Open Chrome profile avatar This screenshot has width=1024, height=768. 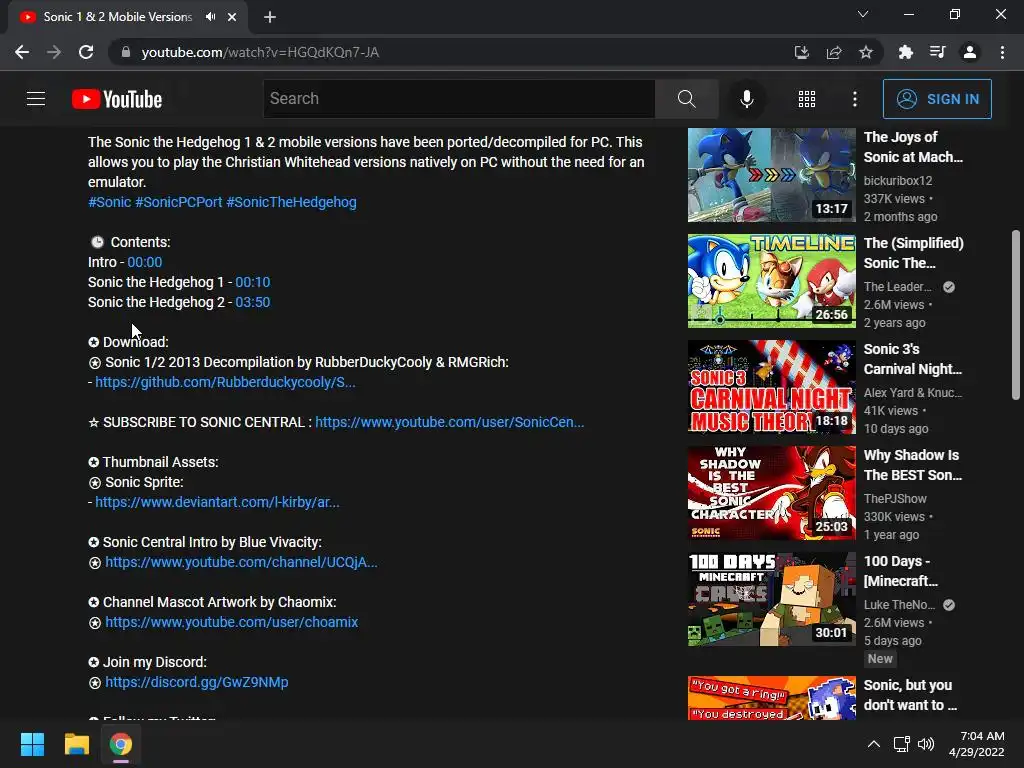(x=970, y=52)
